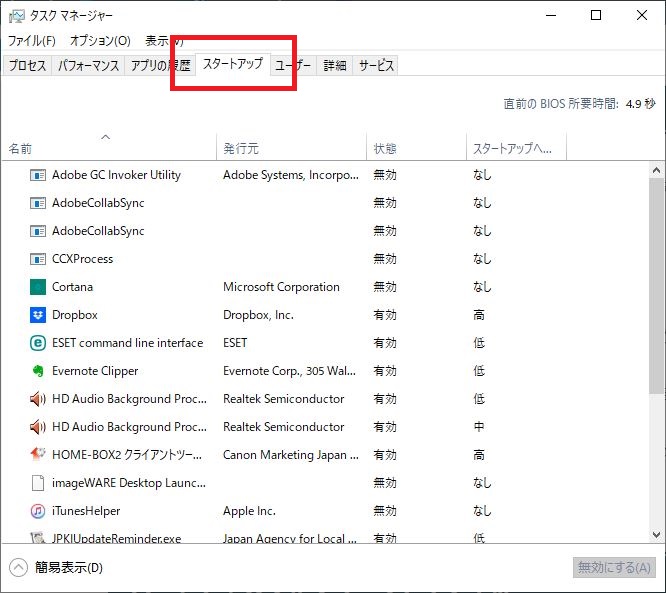Image resolution: width=666 pixels, height=593 pixels.
Task: Click the Adobe GC Invoker Utility icon
Action: coord(38,175)
